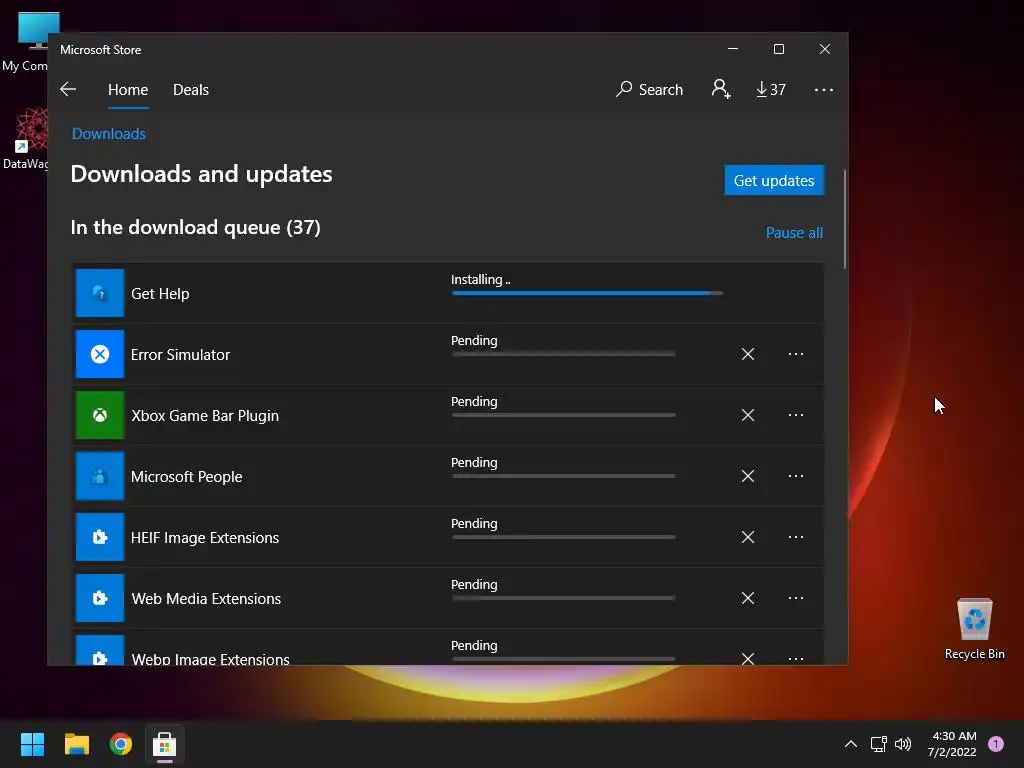This screenshot has height=768, width=1024.
Task: Open the clock showing 4:30 AM
Action: (952, 744)
